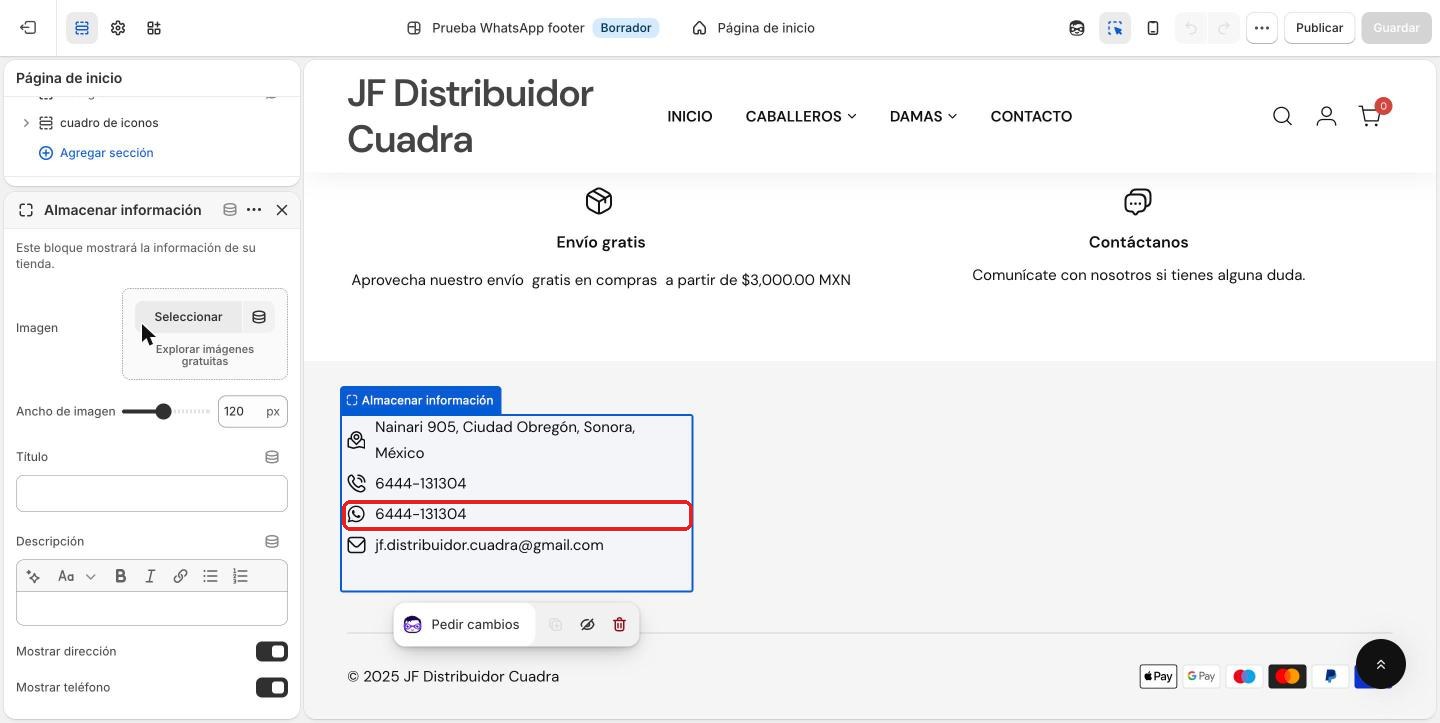This screenshot has height=723, width=1440.
Task: Switch to mobile preview icon
Action: pyautogui.click(x=1153, y=28)
